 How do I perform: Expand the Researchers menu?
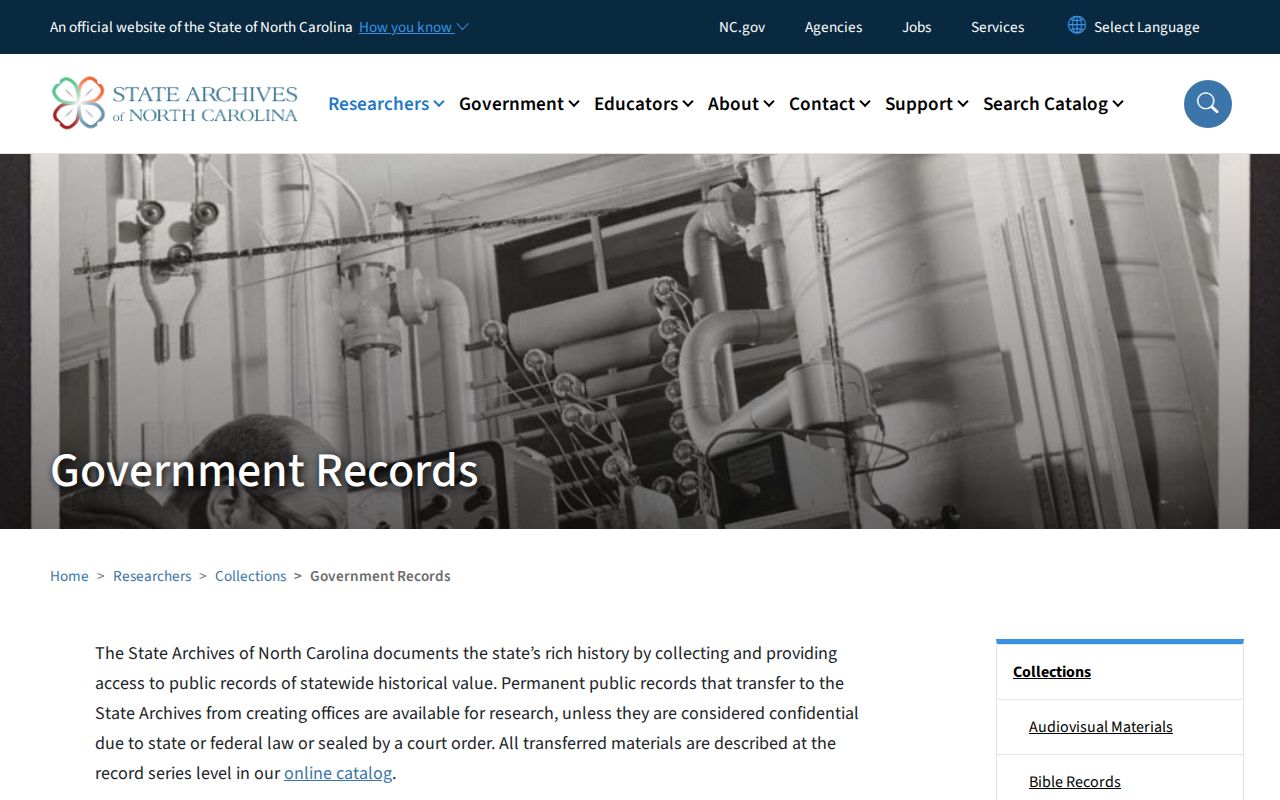click(x=386, y=104)
